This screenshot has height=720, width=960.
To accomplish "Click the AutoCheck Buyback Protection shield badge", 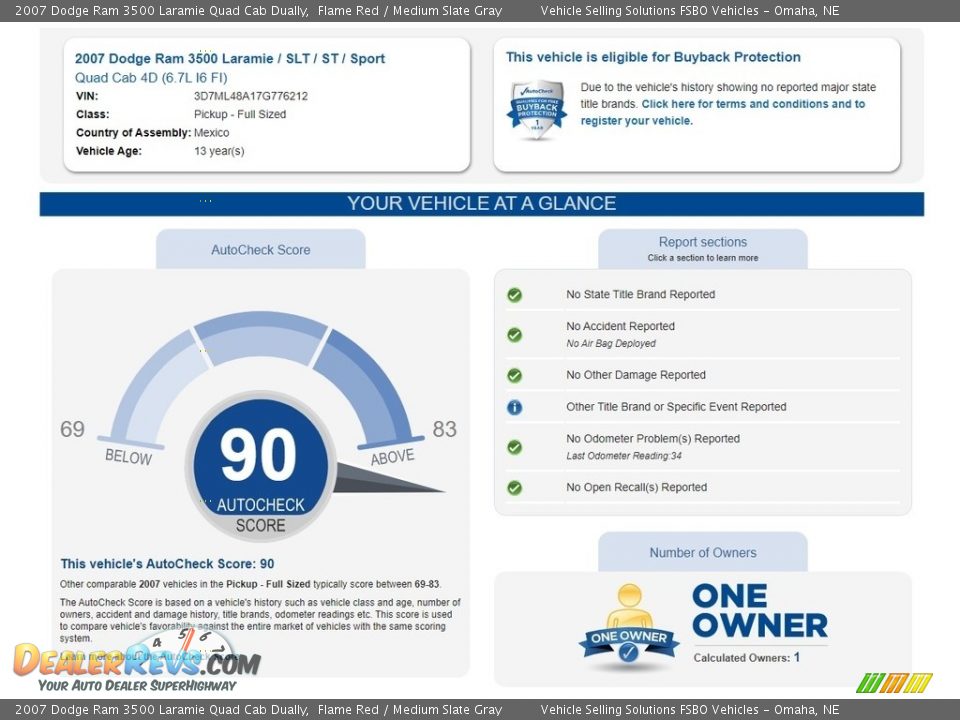I will (537, 110).
